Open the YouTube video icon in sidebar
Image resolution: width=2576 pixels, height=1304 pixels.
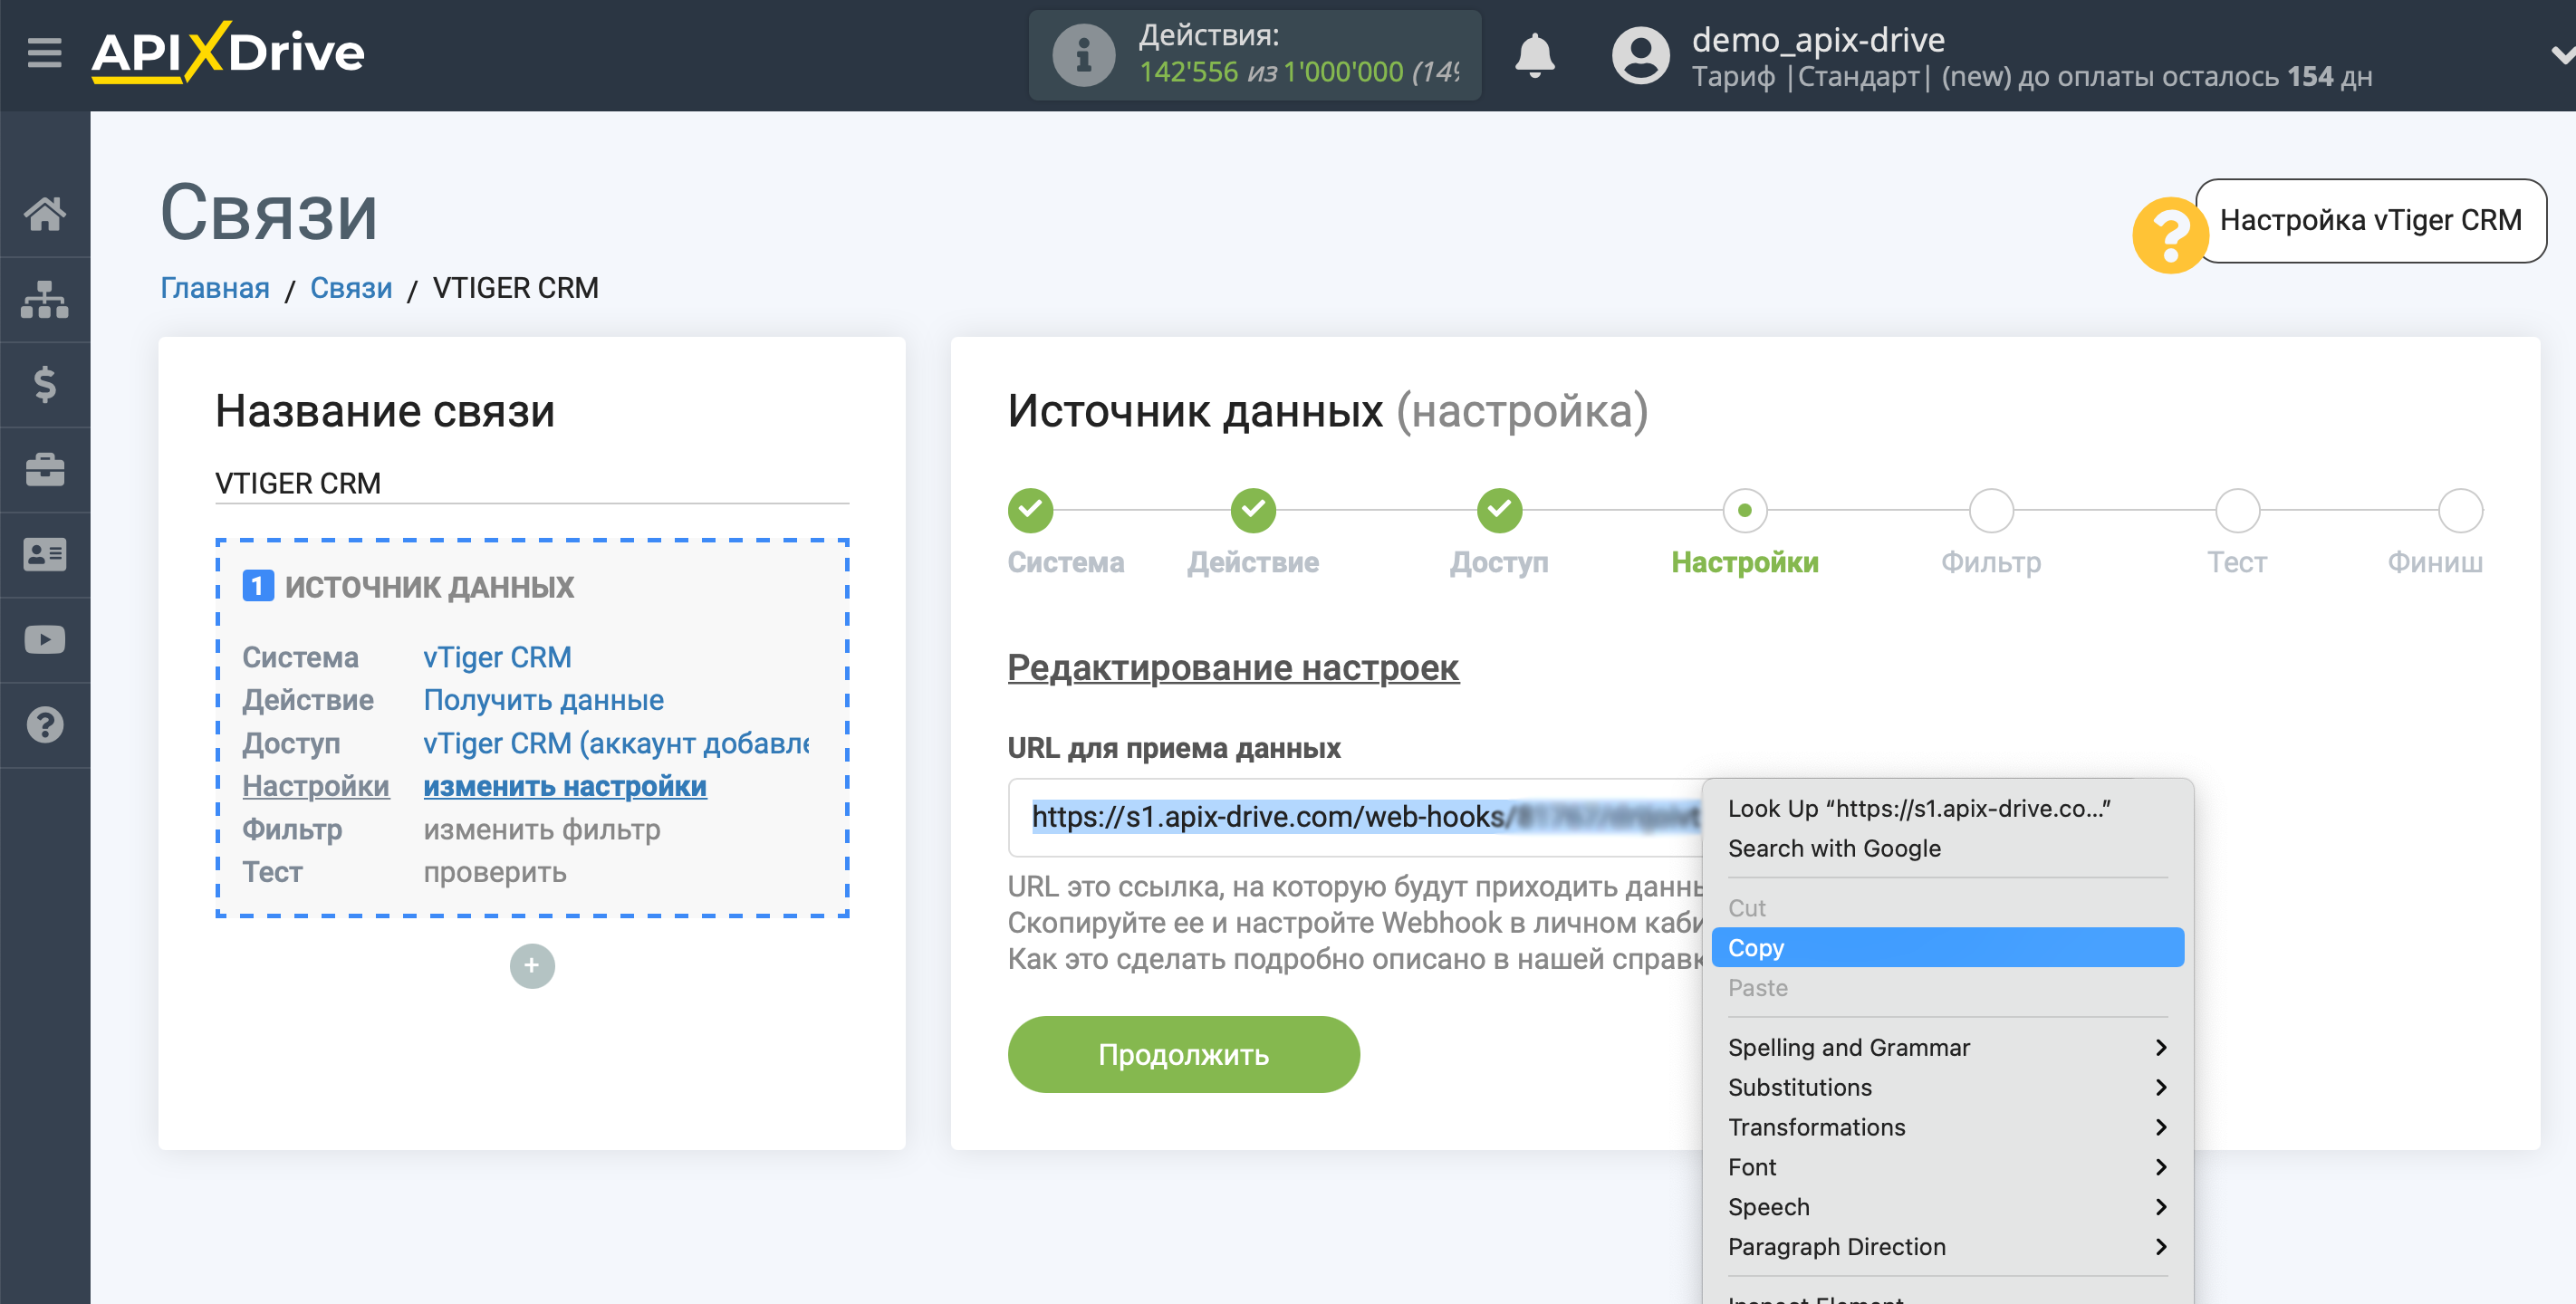point(45,640)
